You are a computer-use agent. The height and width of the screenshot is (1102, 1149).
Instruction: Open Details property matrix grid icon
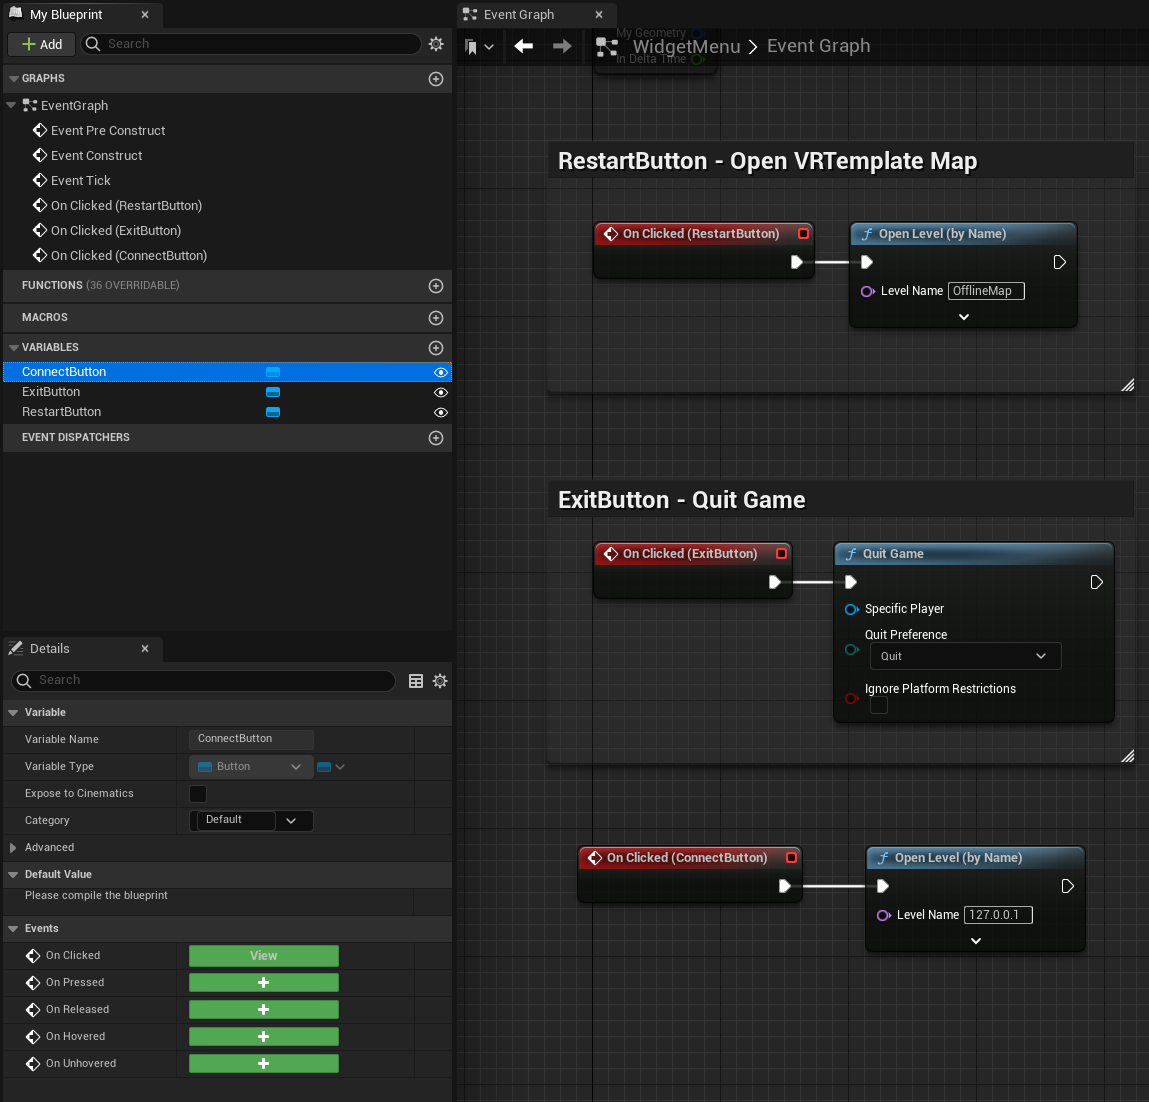[x=416, y=681]
